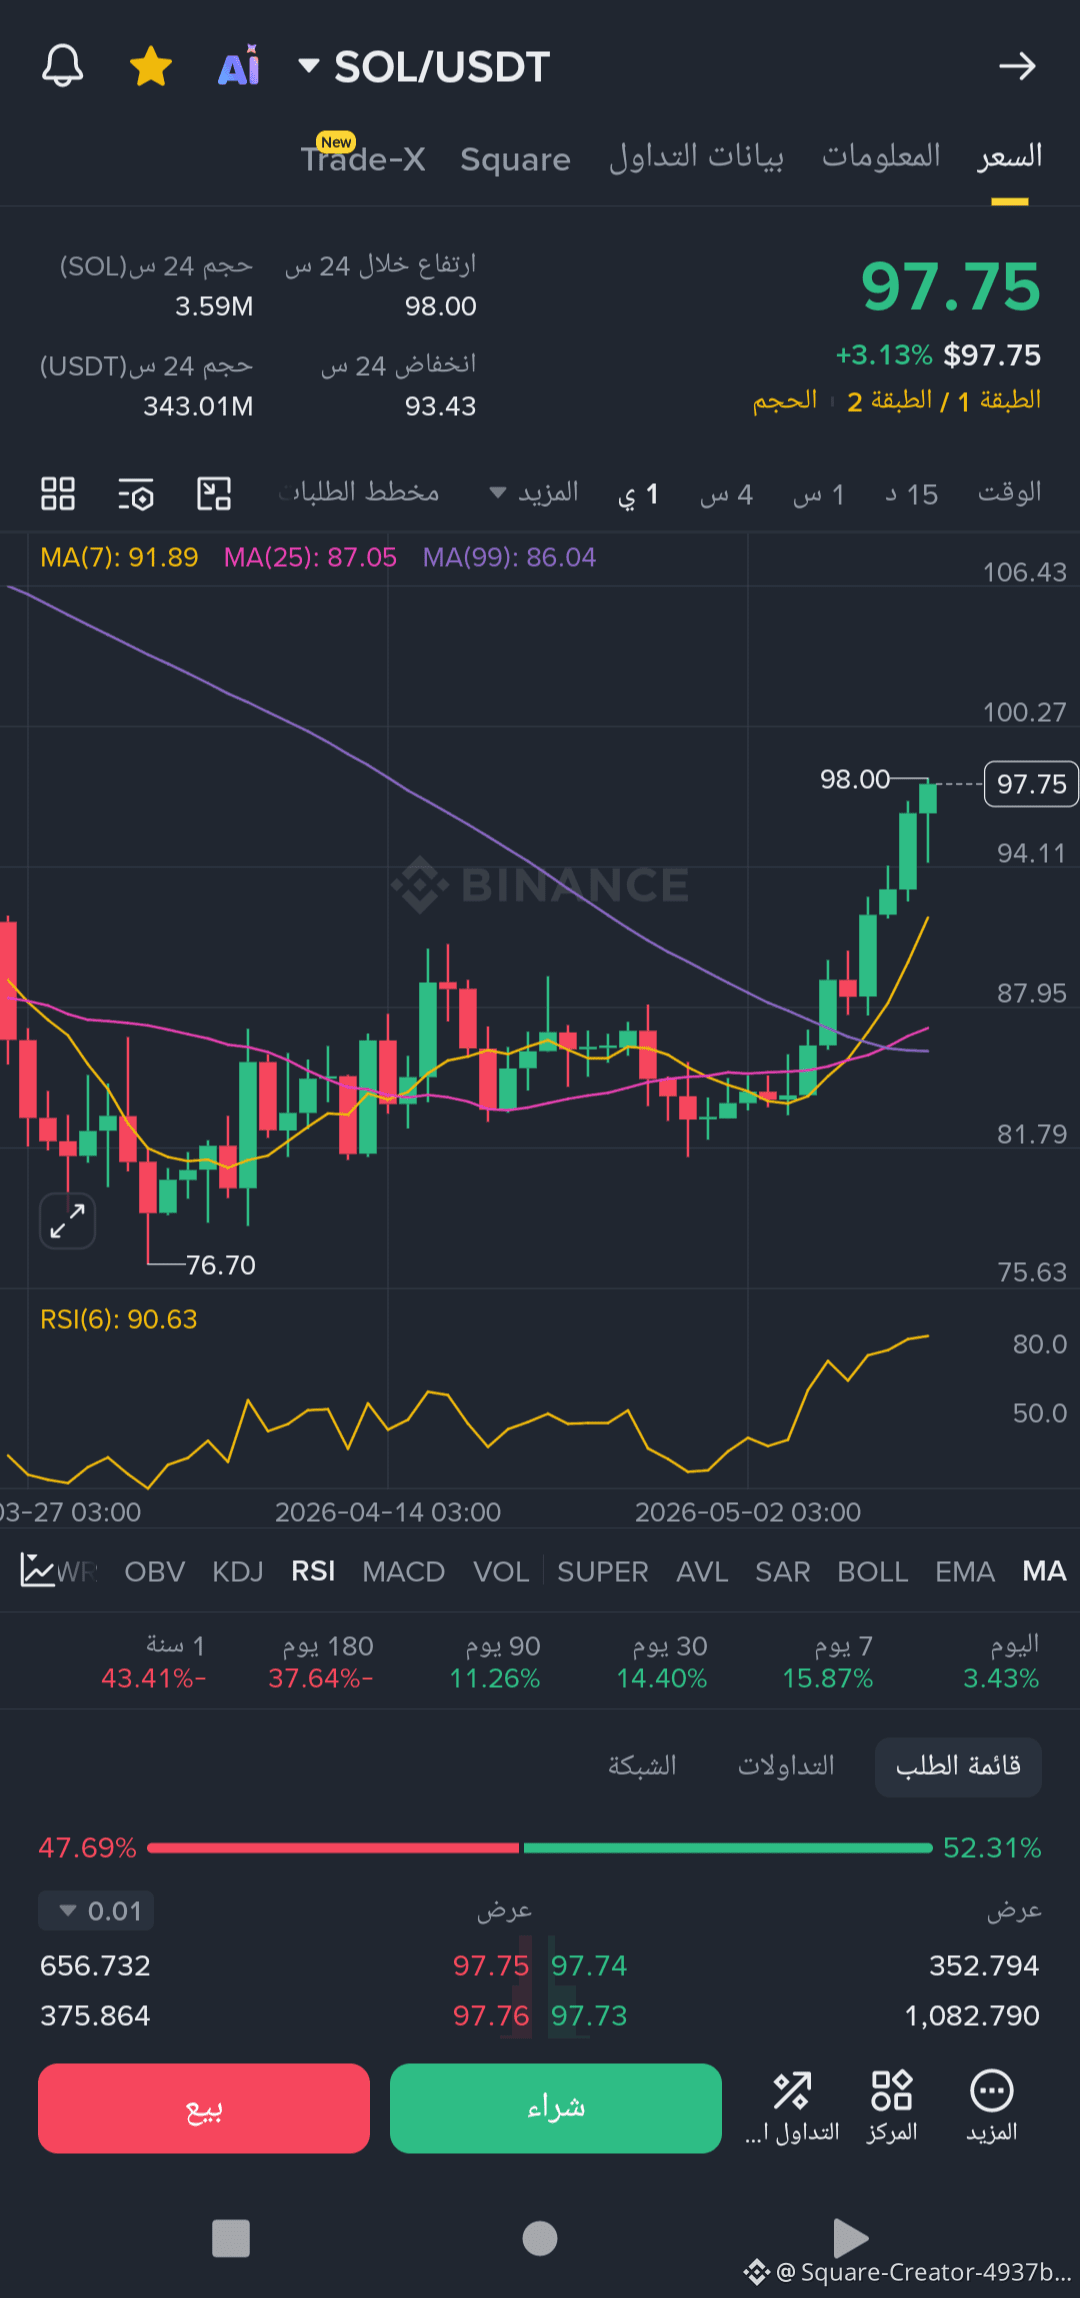
Task: Enable the BOLL indicator overlay
Action: (x=873, y=1572)
